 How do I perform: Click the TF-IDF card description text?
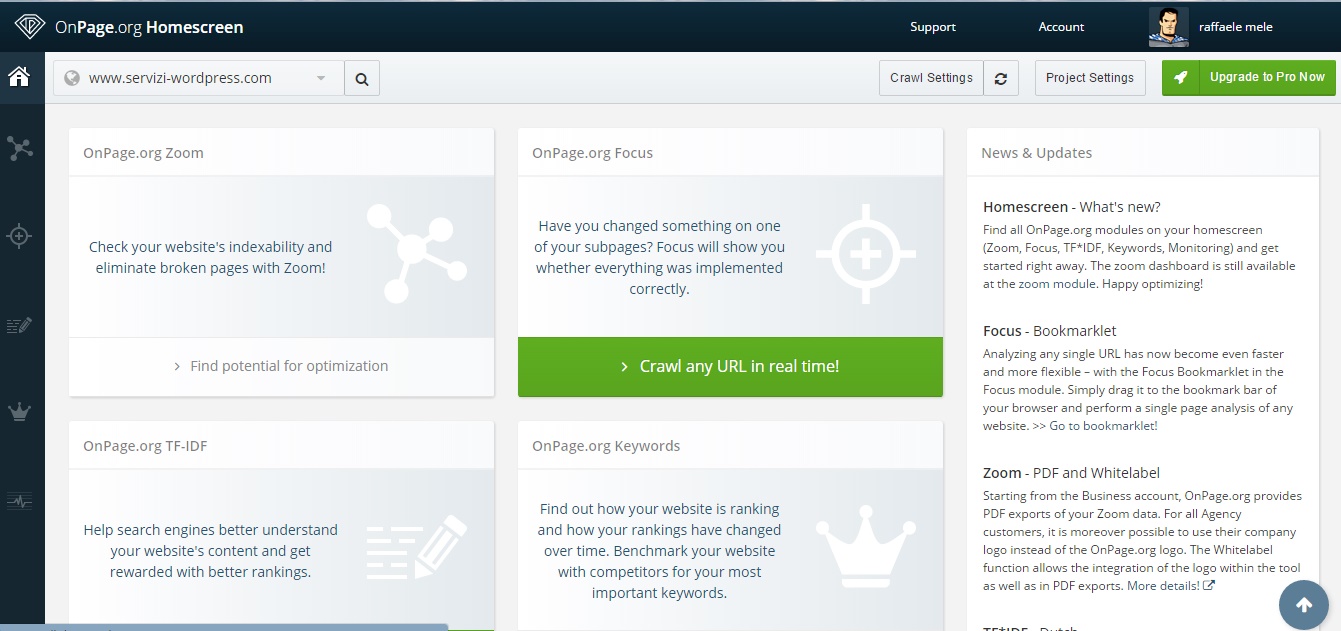[x=211, y=551]
